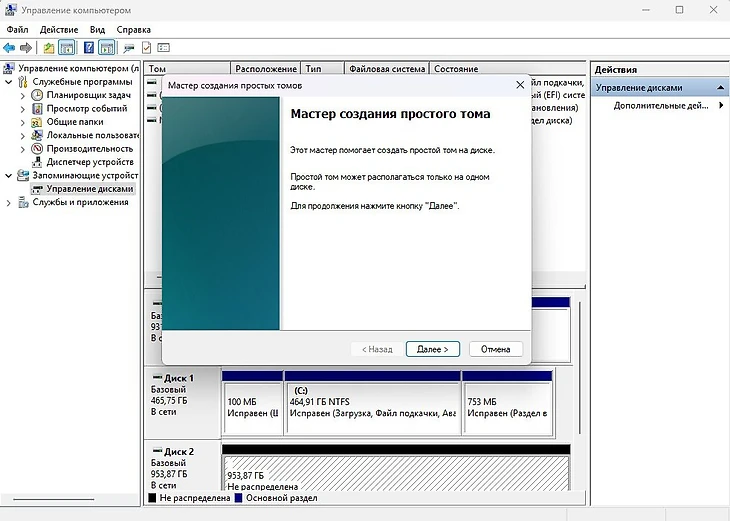
Task: Expand the Планировщик задач node
Action: click(x=22, y=95)
